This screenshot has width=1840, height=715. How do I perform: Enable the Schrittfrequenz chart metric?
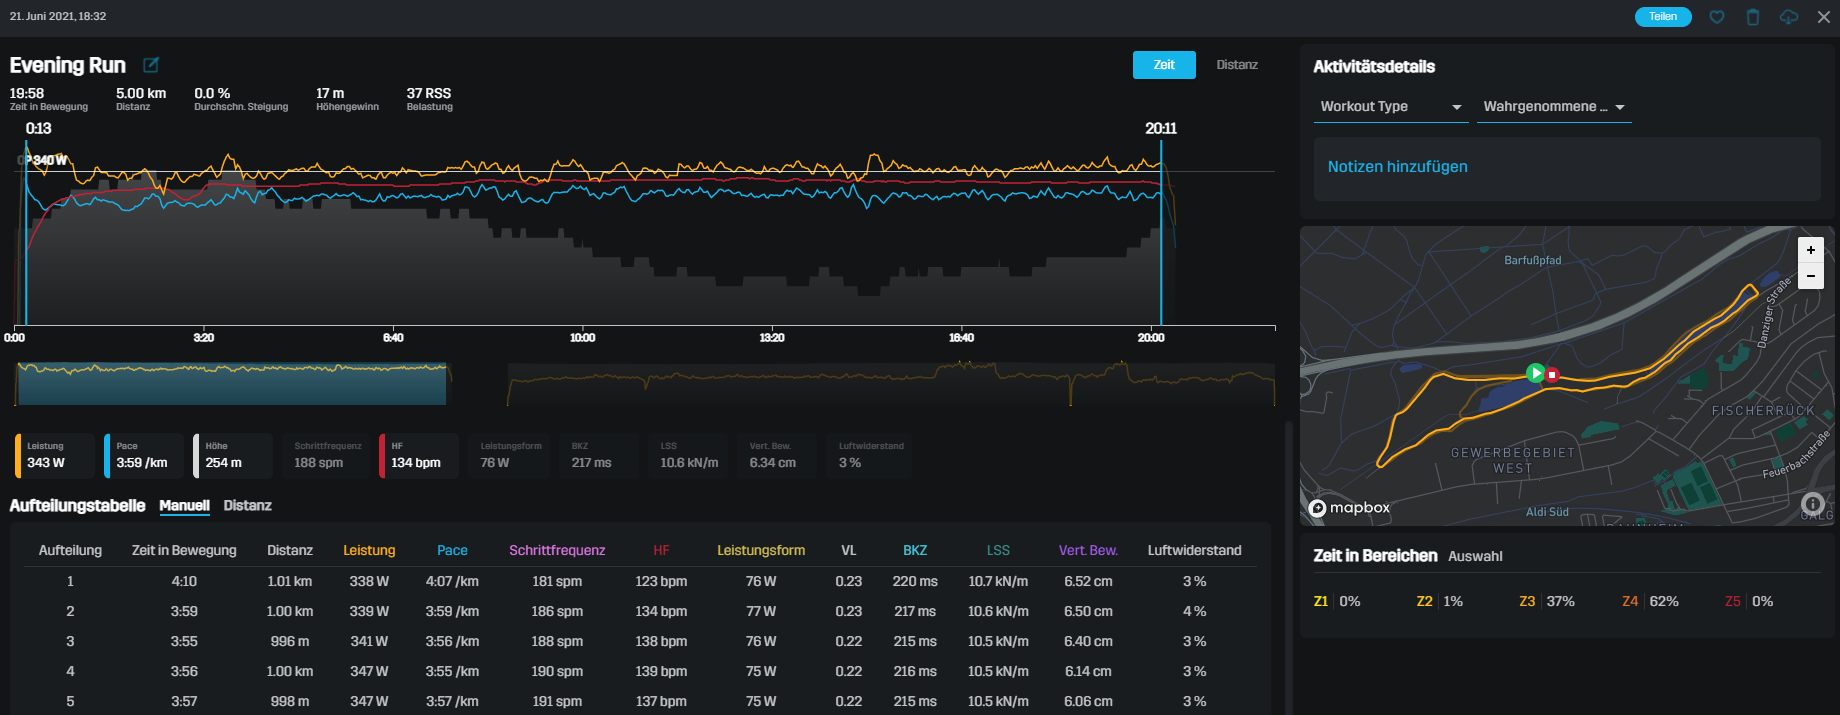click(327, 455)
